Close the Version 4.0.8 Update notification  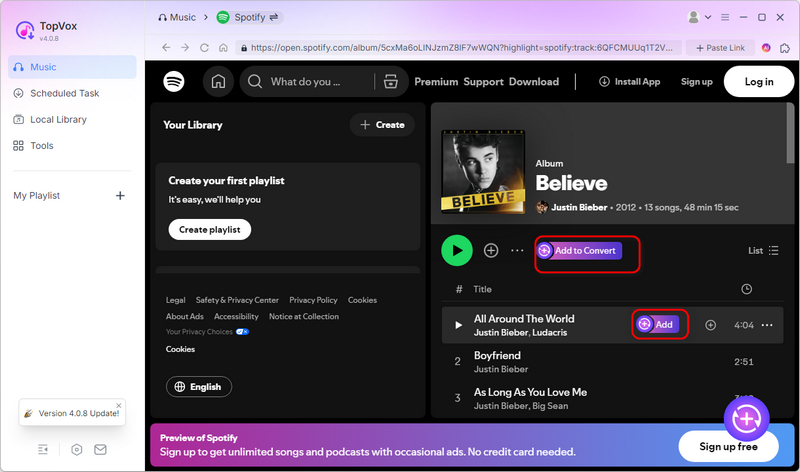coord(119,406)
